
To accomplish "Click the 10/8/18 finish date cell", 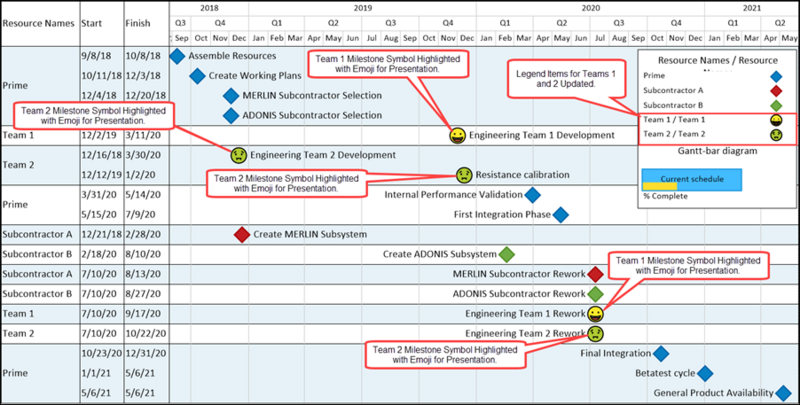I will (x=143, y=56).
